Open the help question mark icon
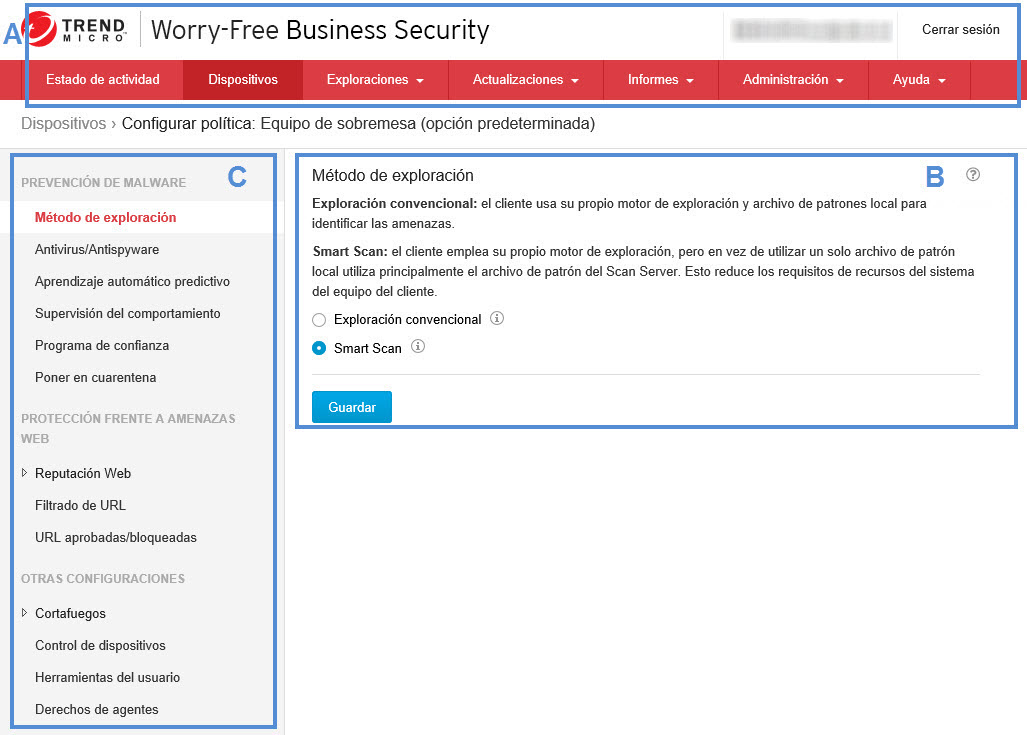The image size is (1027, 735). 973,175
